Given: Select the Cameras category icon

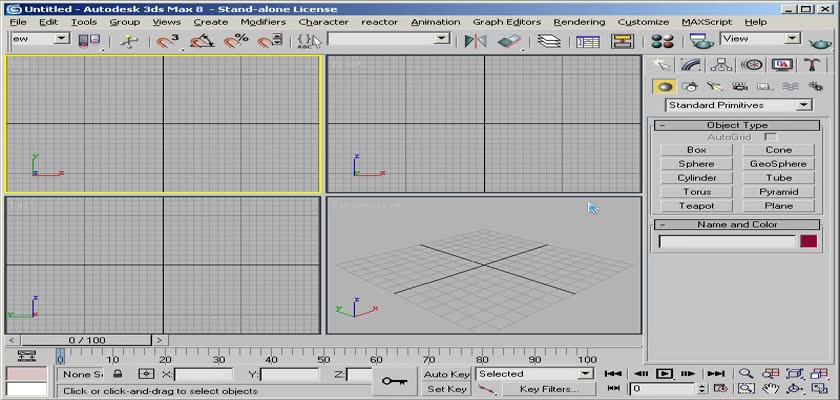Looking at the screenshot, I should pyautogui.click(x=740, y=87).
